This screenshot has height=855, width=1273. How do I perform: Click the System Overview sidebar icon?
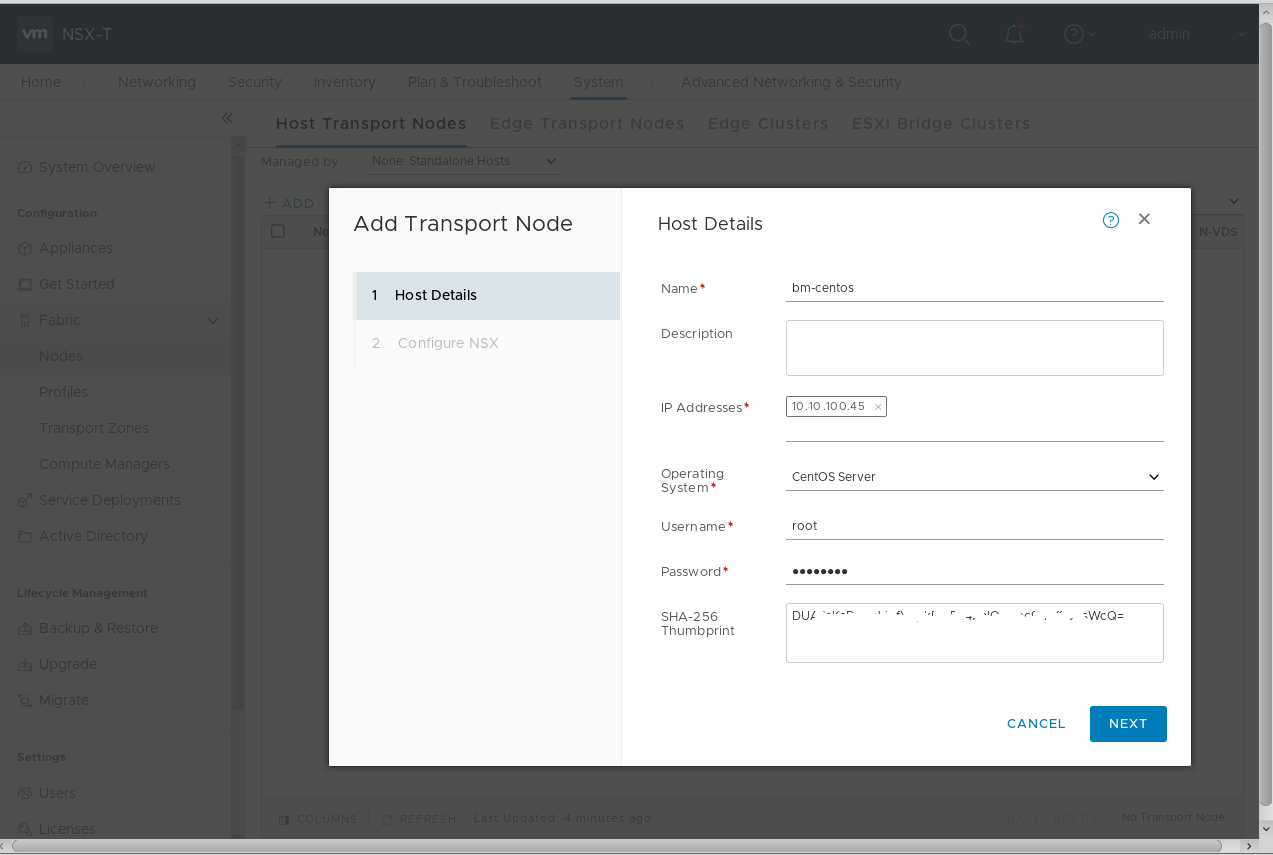click(x=25, y=167)
